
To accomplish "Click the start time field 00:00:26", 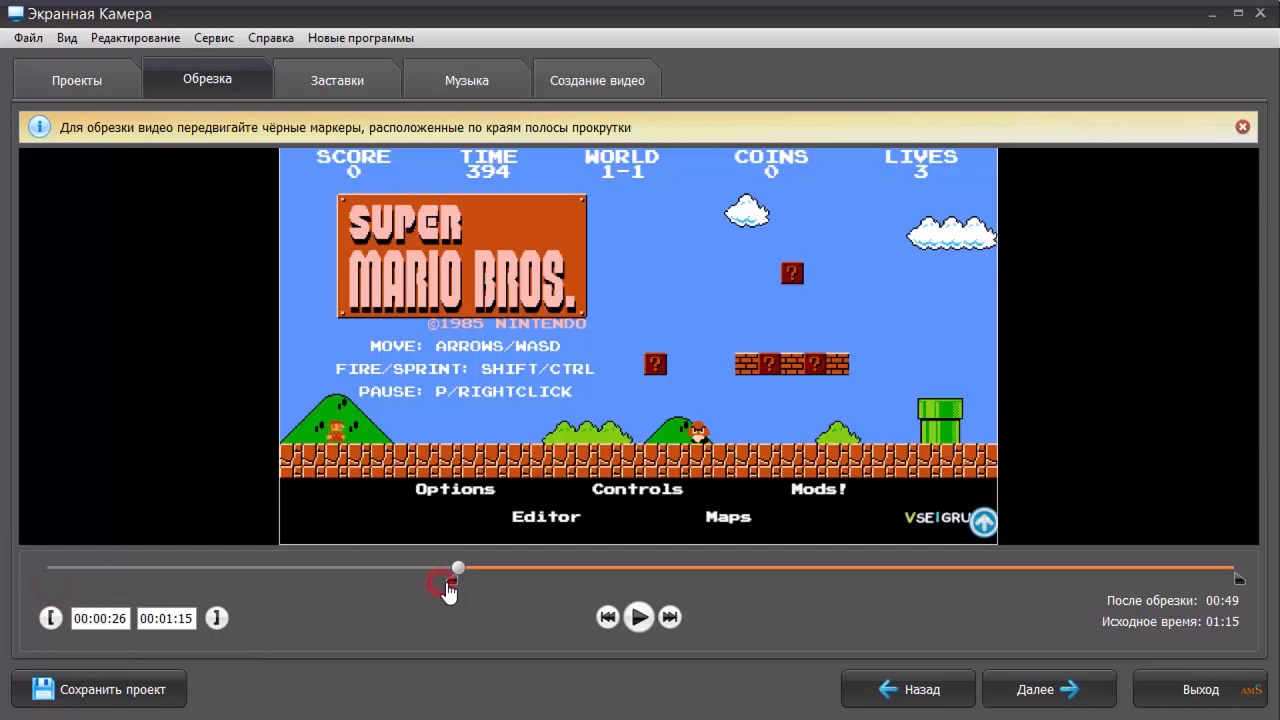I will pos(100,619).
